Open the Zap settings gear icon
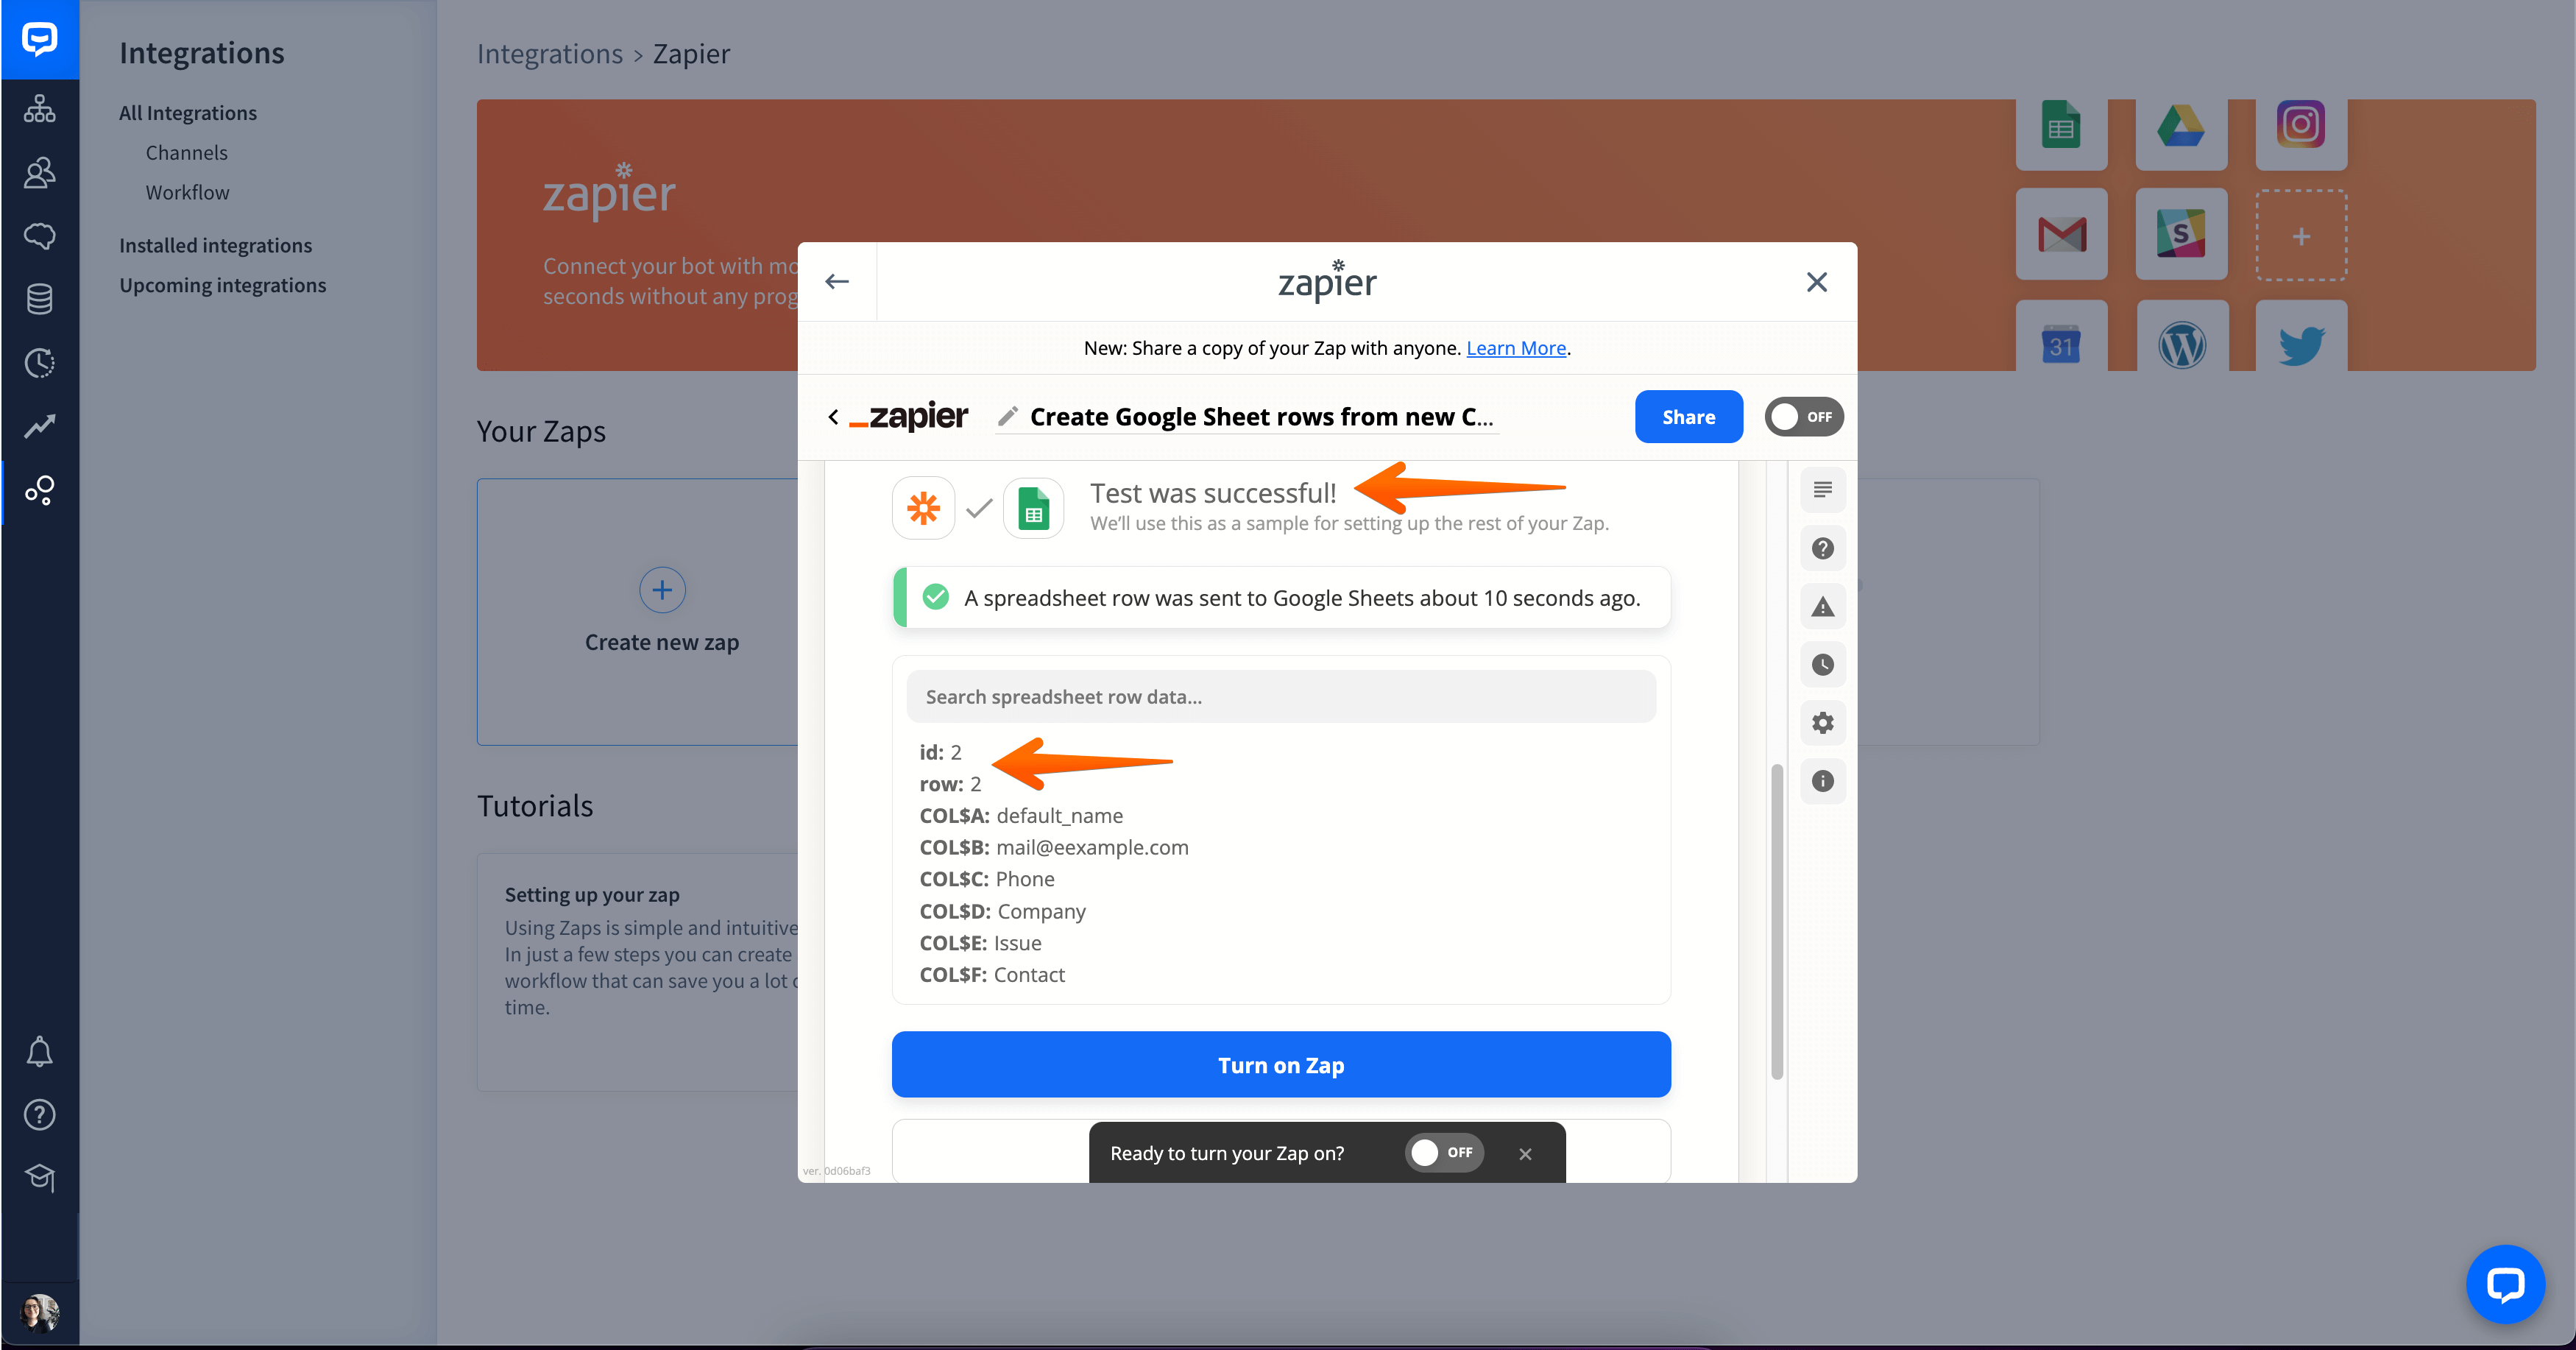 click(x=1822, y=722)
